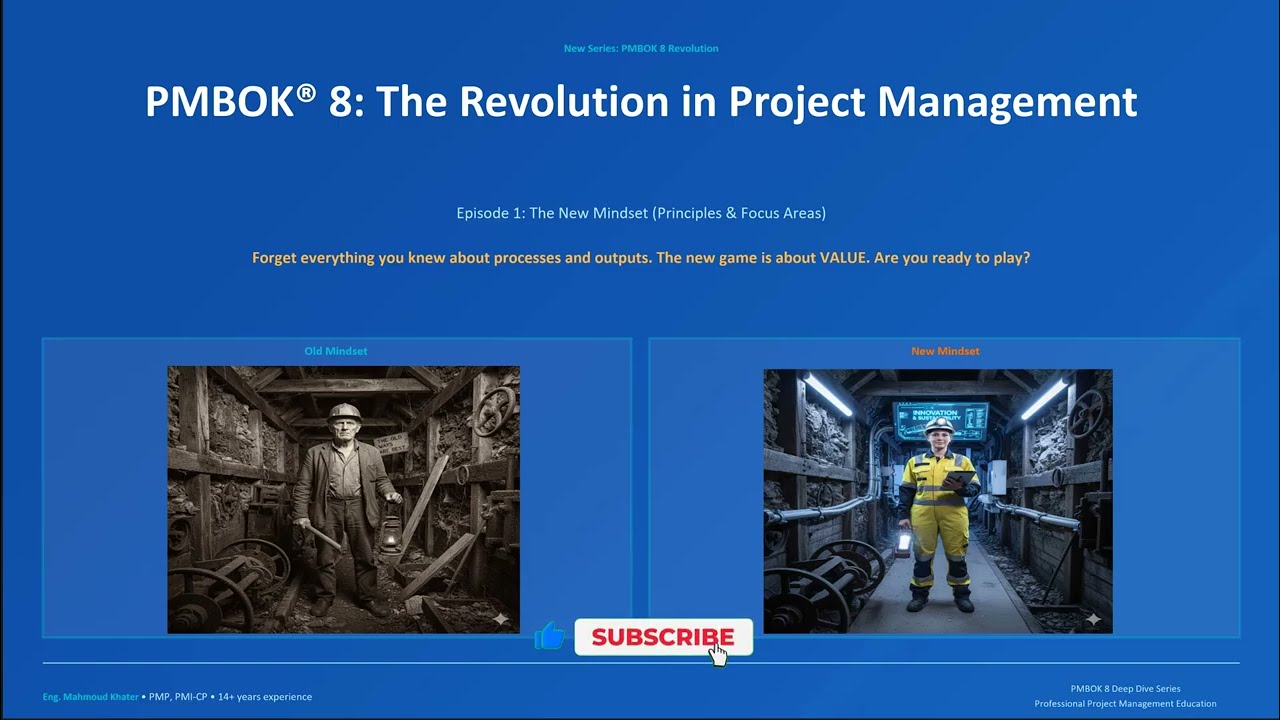The height and width of the screenshot is (720, 1280).
Task: Click the "14+ years experience" text
Action: [x=265, y=697]
